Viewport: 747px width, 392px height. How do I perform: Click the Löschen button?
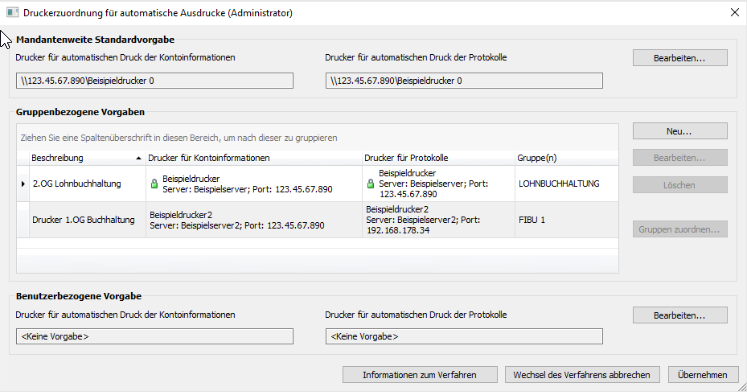680,185
